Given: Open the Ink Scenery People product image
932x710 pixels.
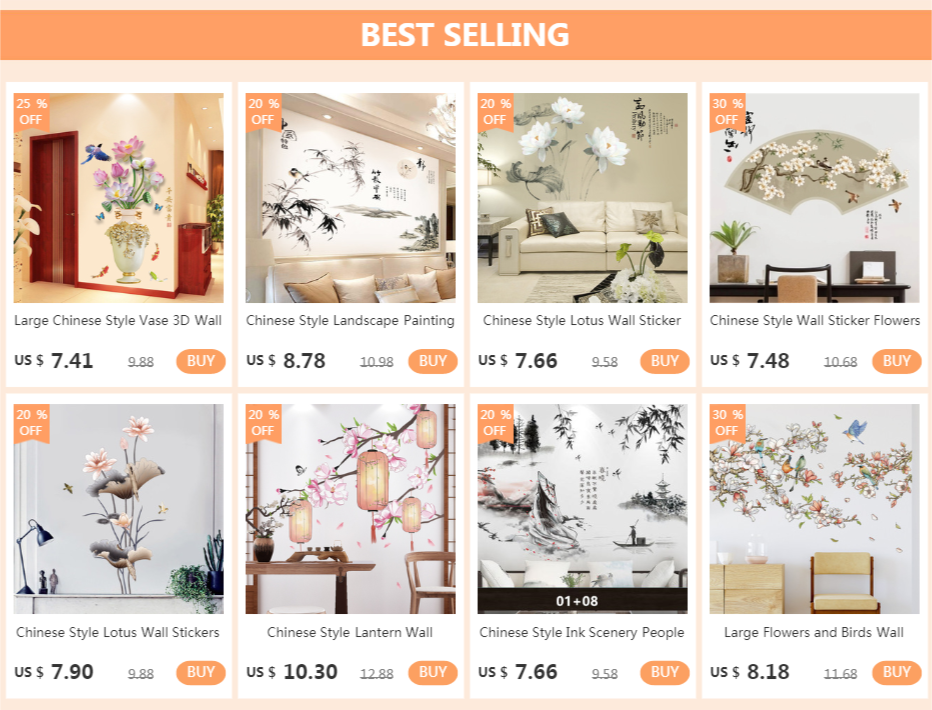Looking at the screenshot, I should tap(582, 509).
